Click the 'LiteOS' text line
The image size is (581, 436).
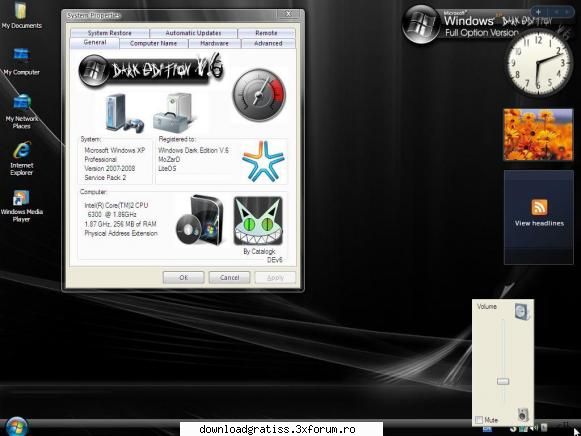[167, 169]
